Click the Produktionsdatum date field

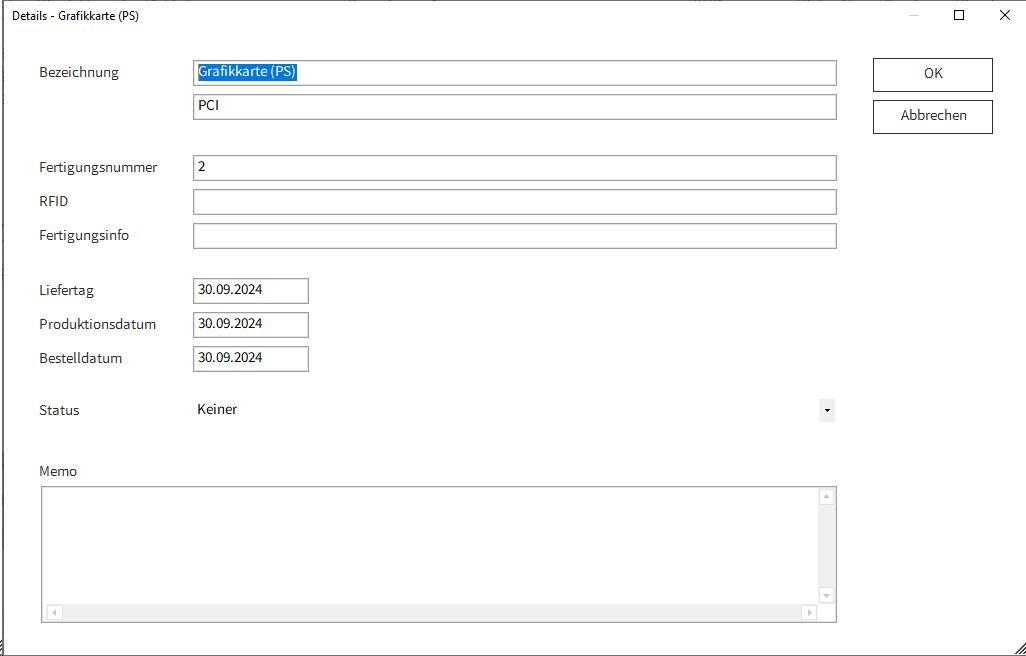(250, 324)
